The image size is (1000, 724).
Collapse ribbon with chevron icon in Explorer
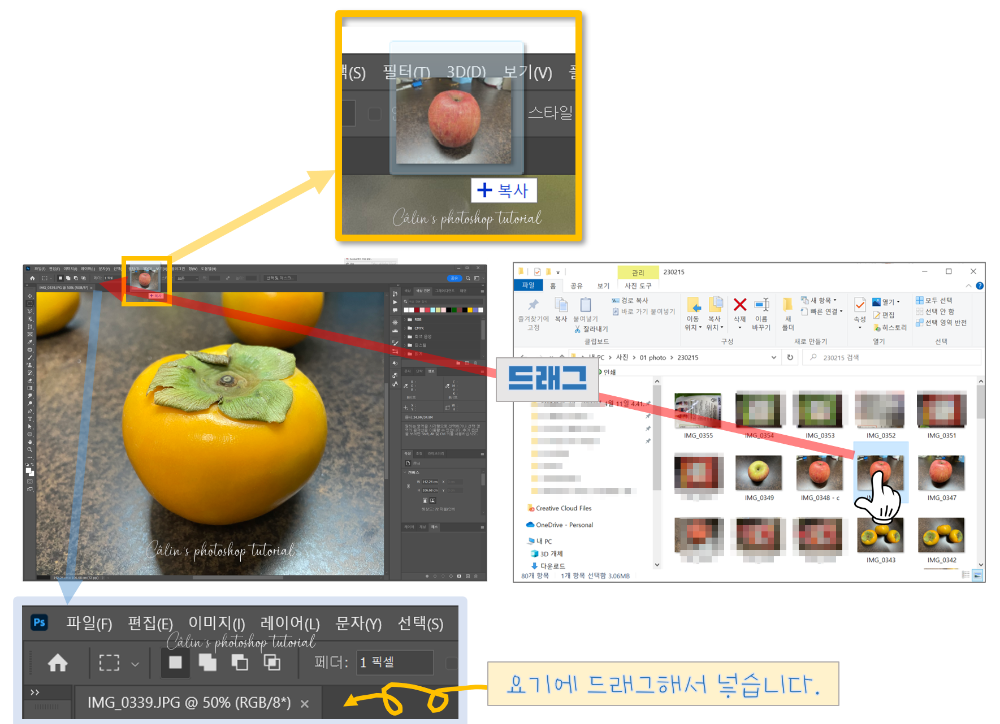point(969,286)
